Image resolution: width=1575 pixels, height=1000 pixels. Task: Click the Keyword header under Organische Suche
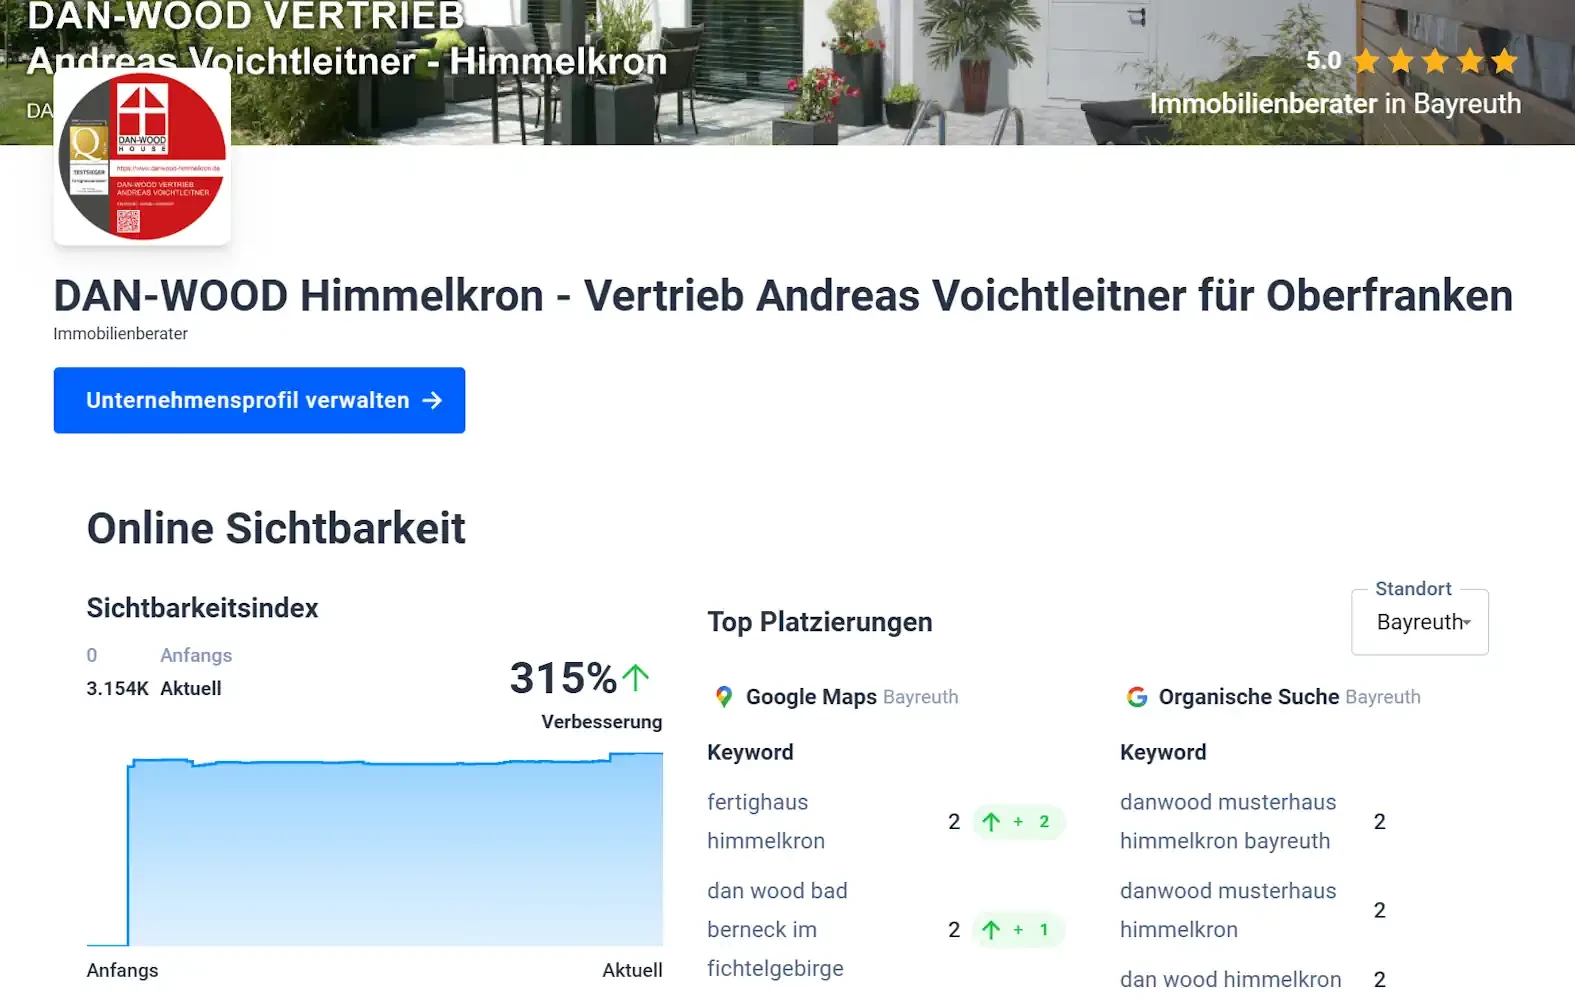[1163, 752]
